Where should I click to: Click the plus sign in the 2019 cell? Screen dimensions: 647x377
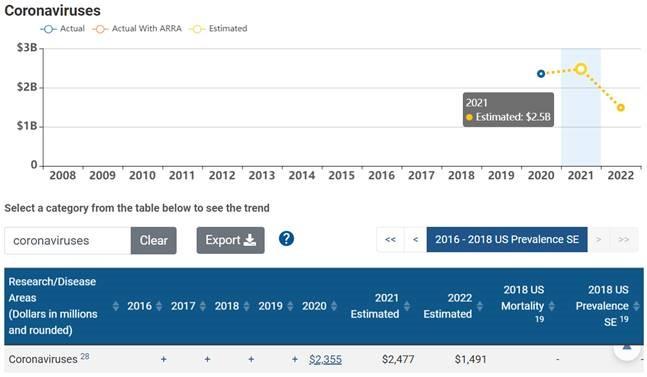click(295, 360)
